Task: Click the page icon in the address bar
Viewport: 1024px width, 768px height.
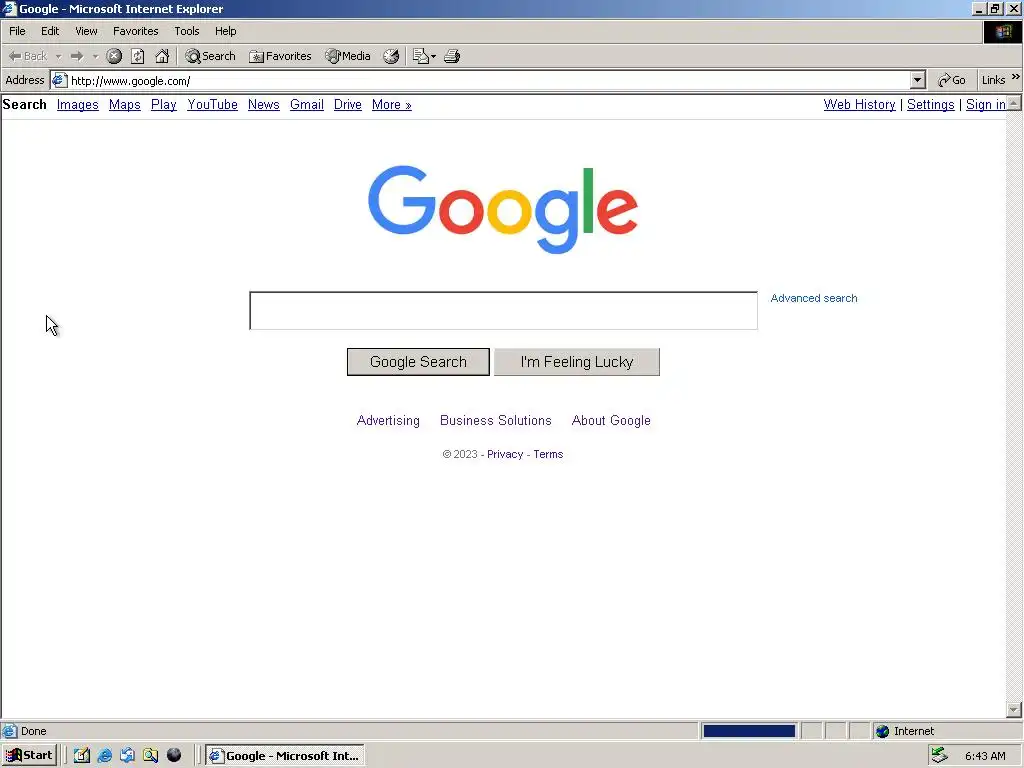Action: [x=59, y=80]
